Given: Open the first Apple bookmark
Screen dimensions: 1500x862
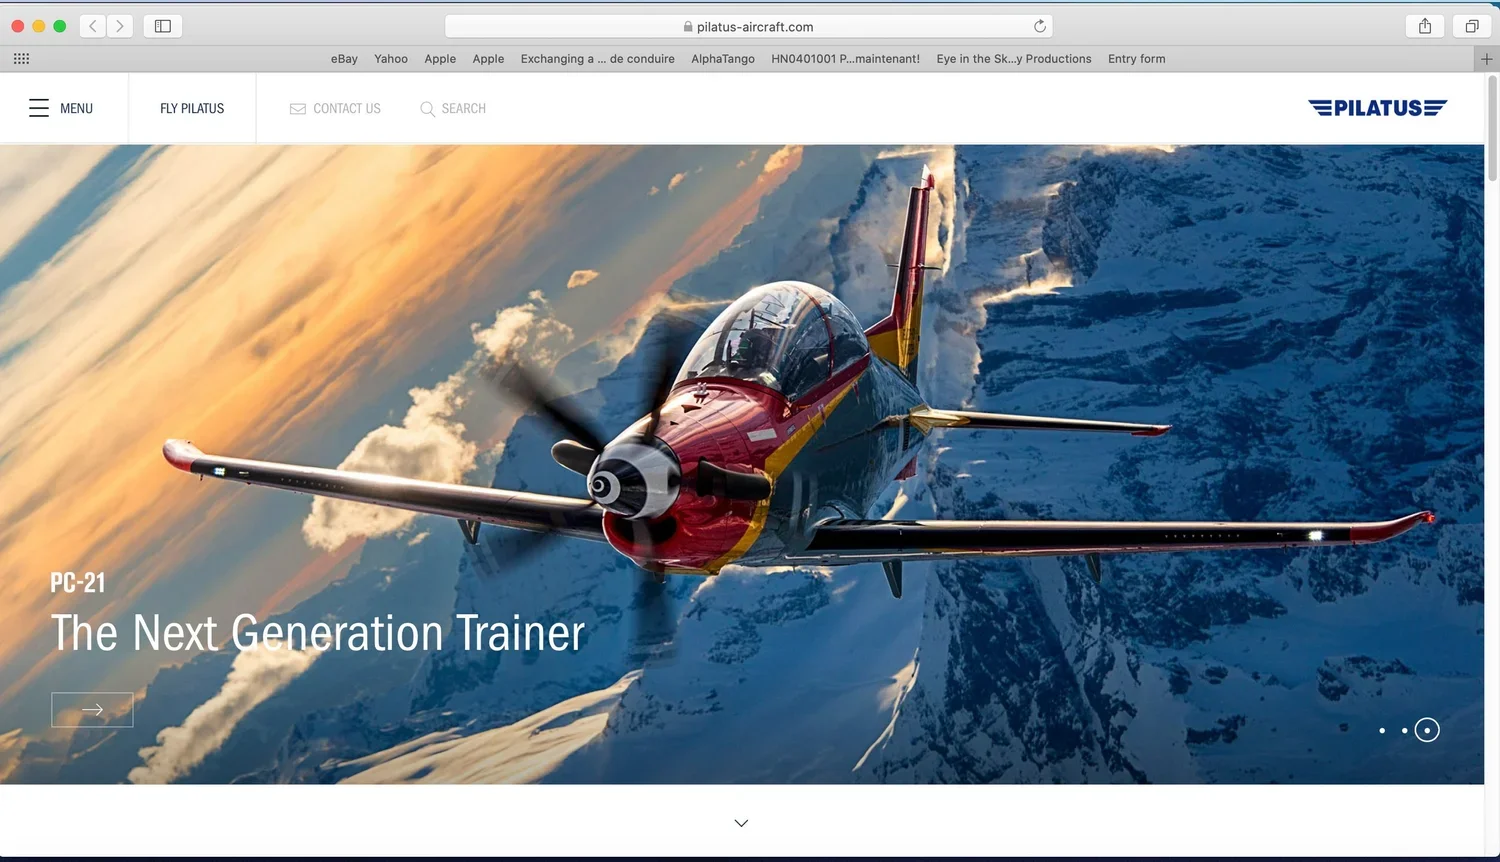Looking at the screenshot, I should [440, 59].
